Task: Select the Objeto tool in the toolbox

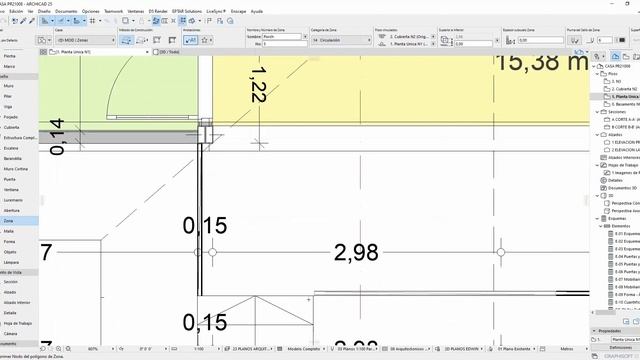Action: point(10,252)
